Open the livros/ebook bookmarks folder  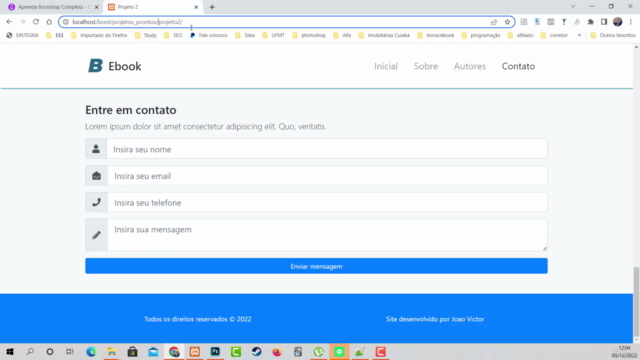coord(436,35)
